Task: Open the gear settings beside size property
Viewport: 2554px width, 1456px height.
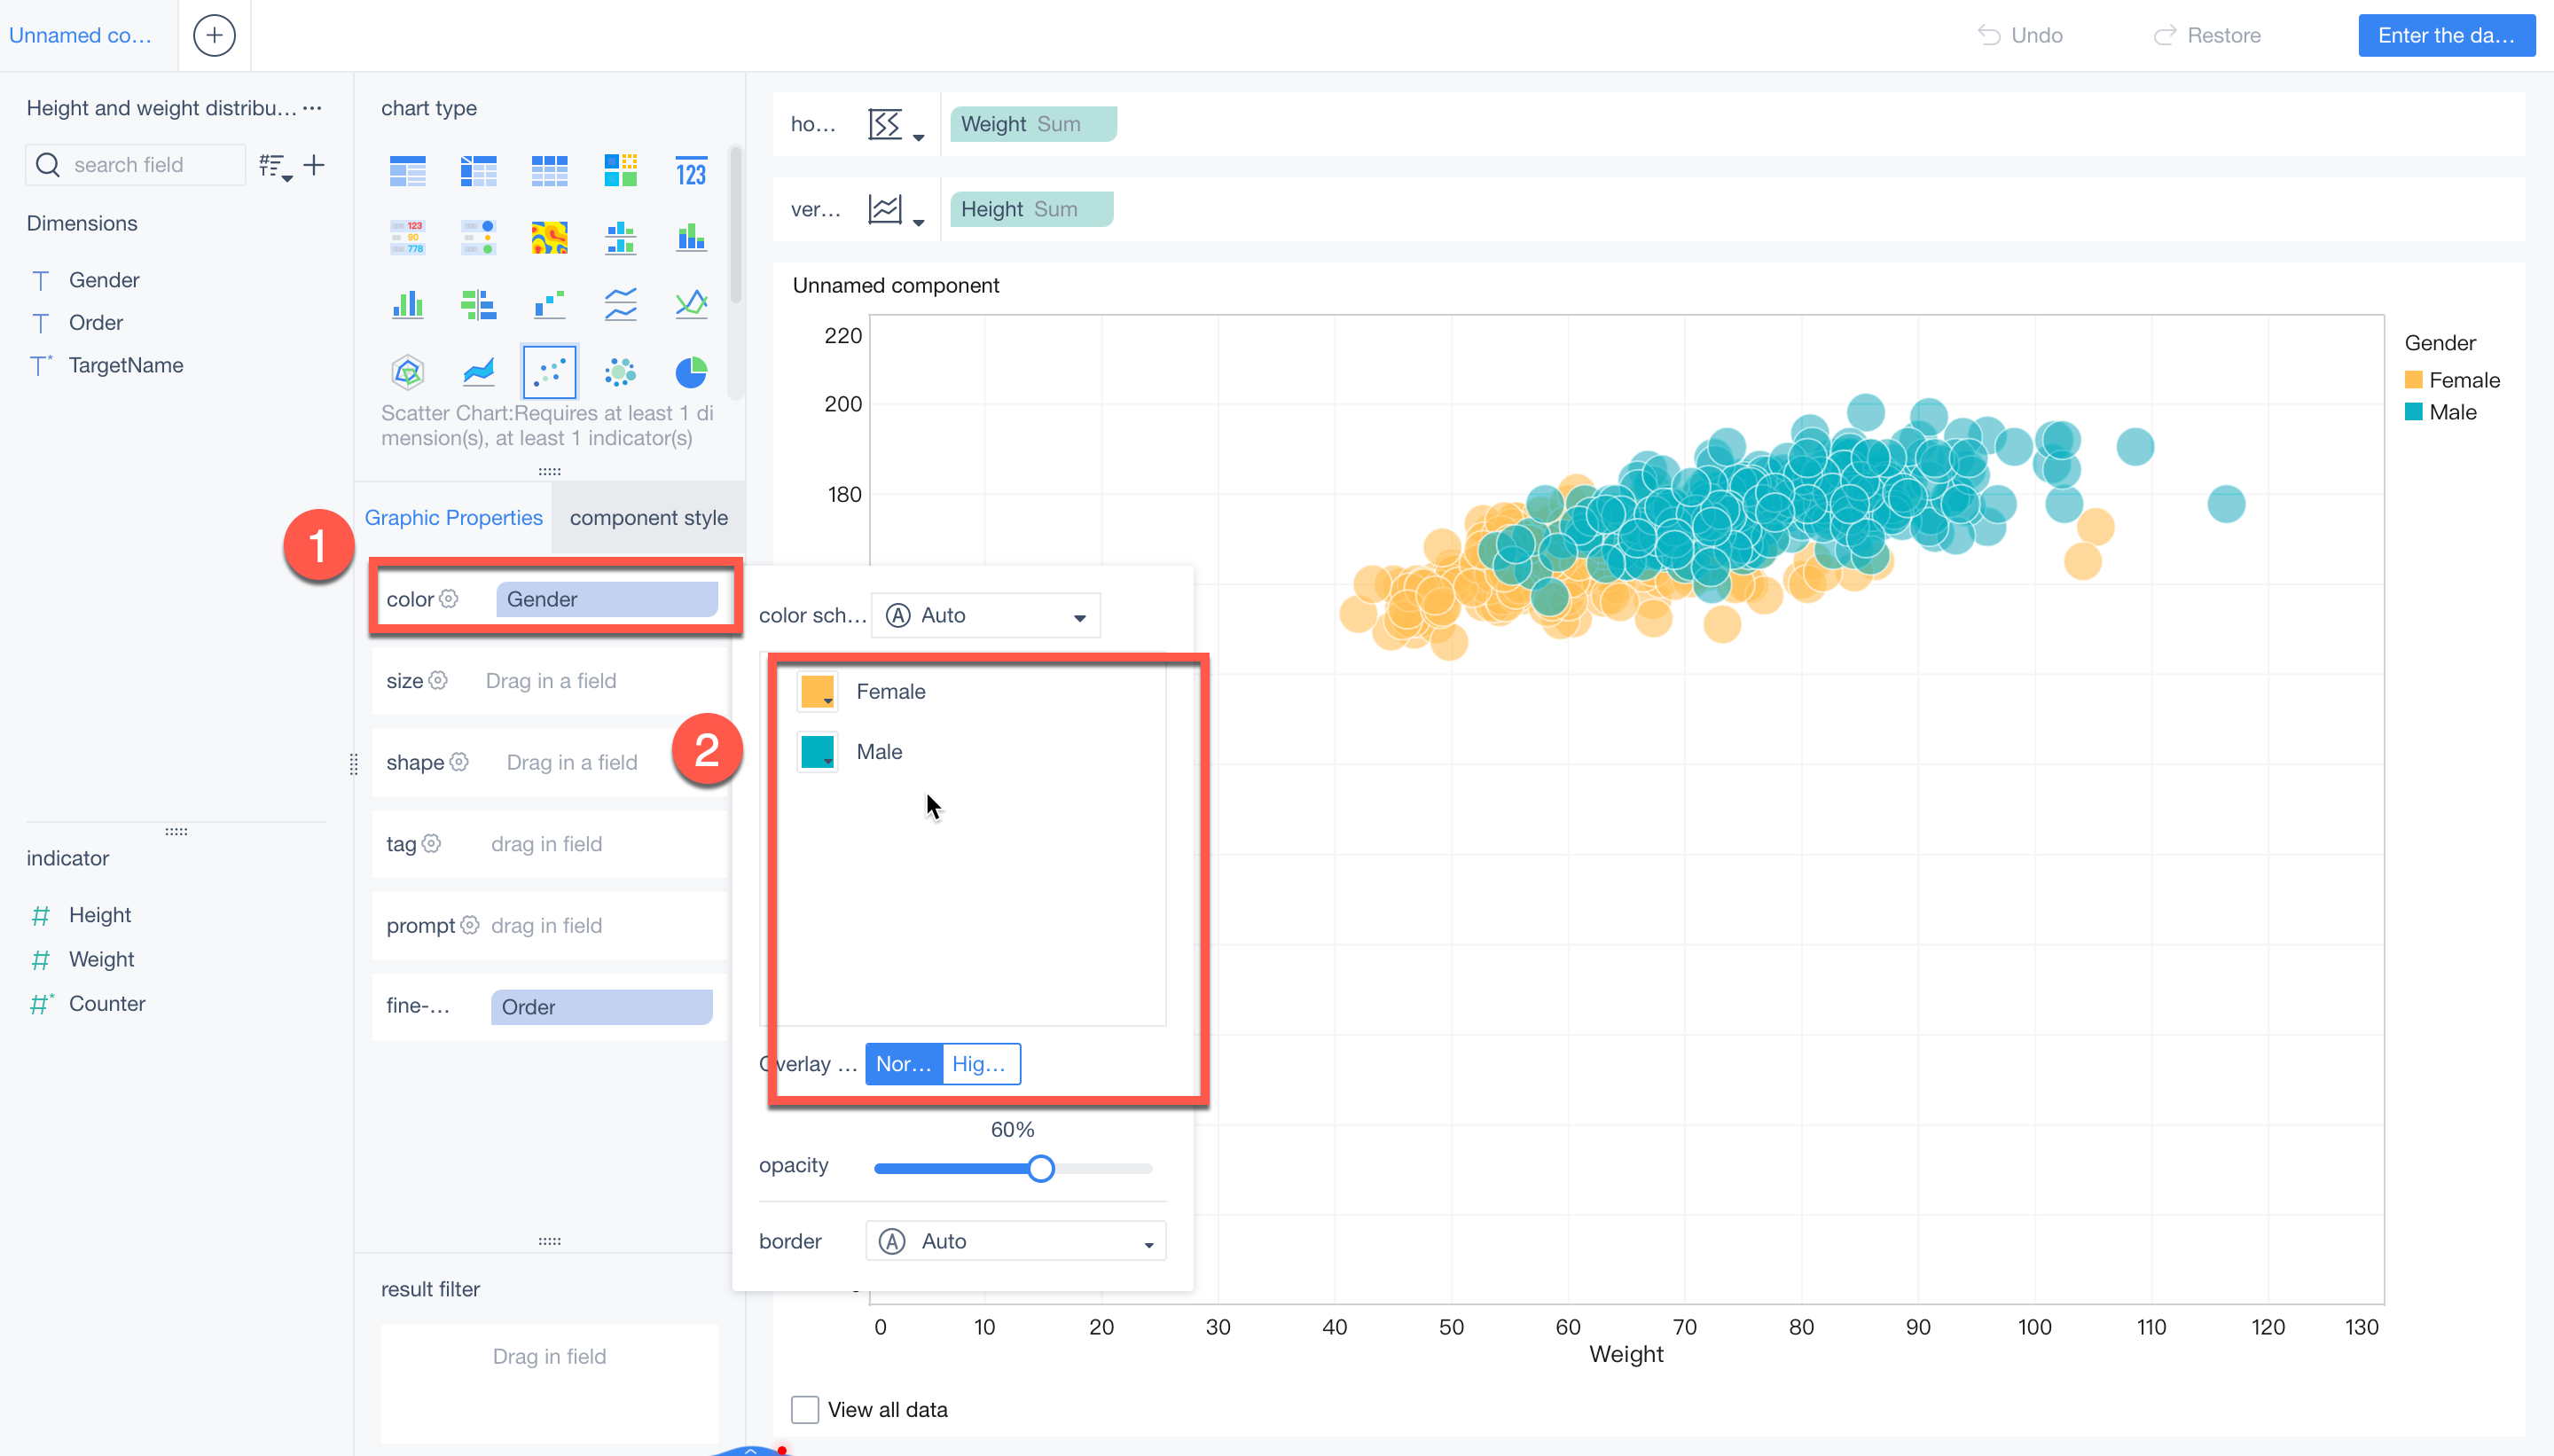Action: click(438, 680)
